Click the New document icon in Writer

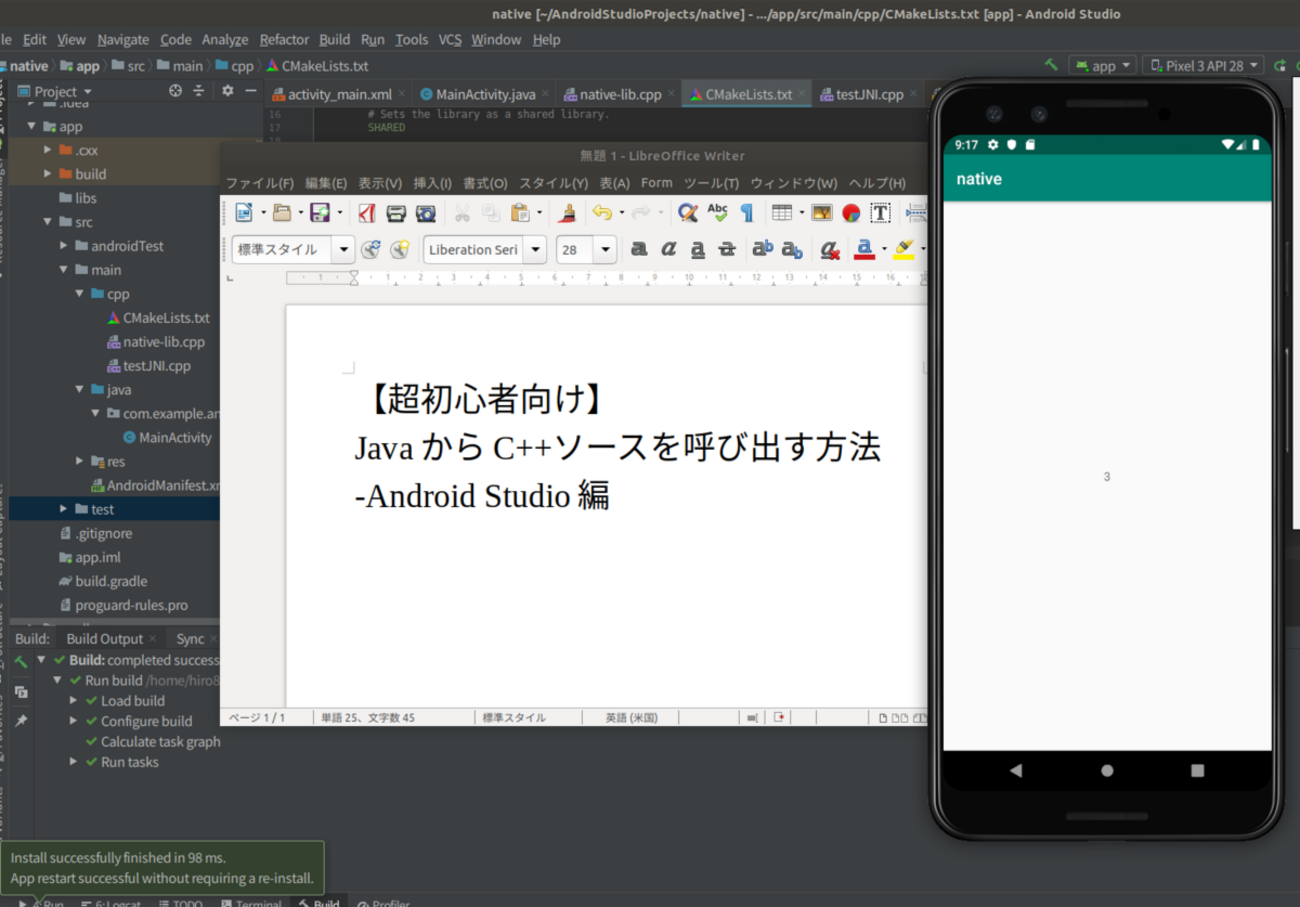(x=244, y=212)
